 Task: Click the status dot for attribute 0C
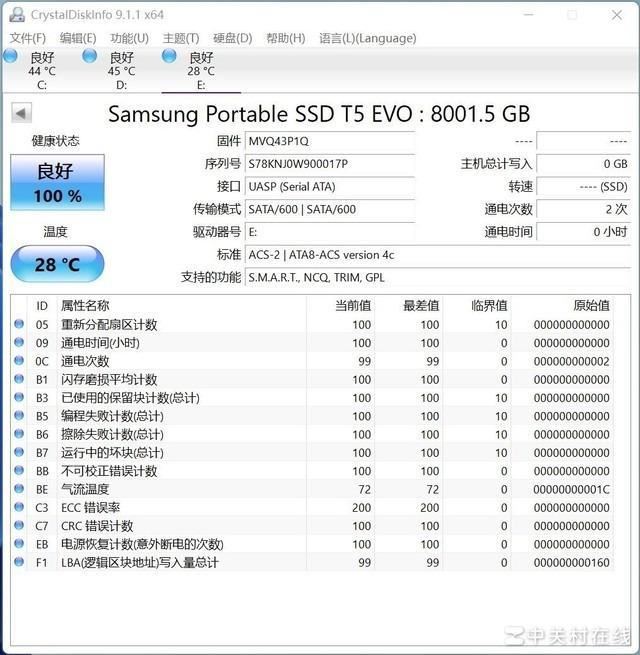19,361
